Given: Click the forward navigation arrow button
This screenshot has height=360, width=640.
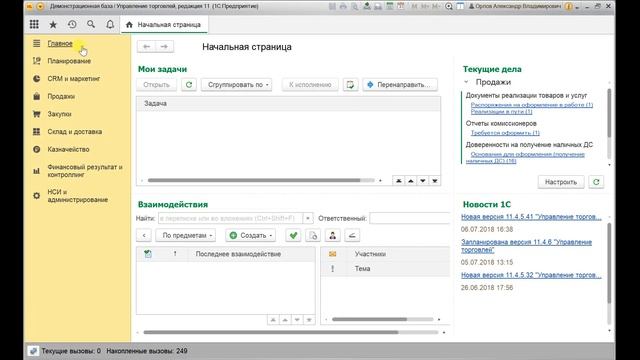Looking at the screenshot, I should (x=164, y=47).
